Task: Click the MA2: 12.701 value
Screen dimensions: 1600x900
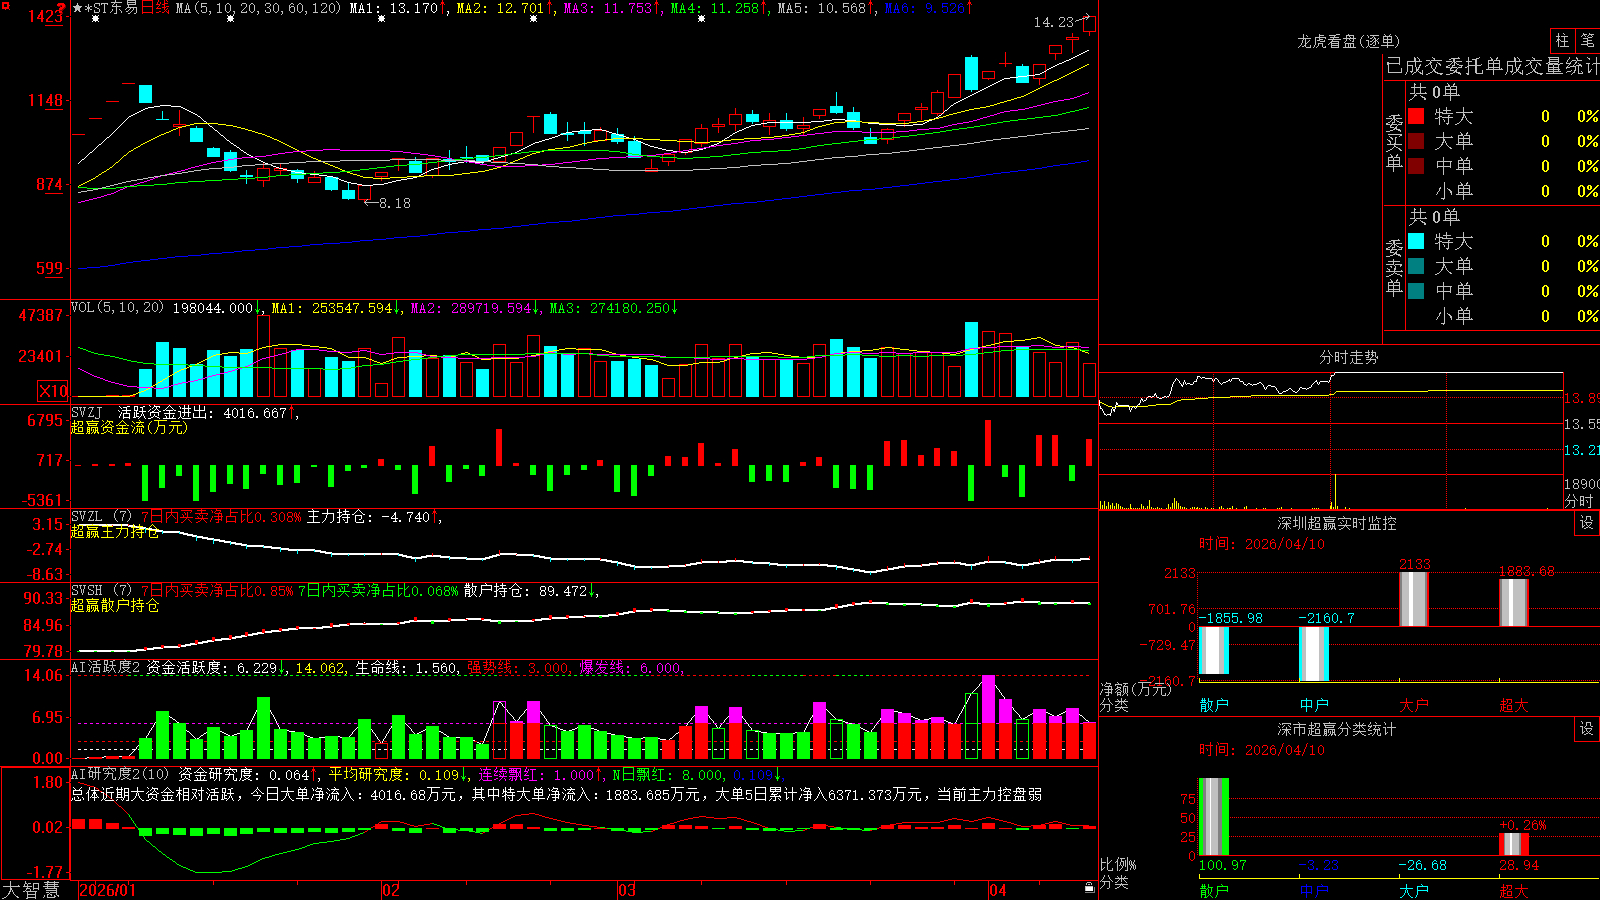Action: [500, 8]
